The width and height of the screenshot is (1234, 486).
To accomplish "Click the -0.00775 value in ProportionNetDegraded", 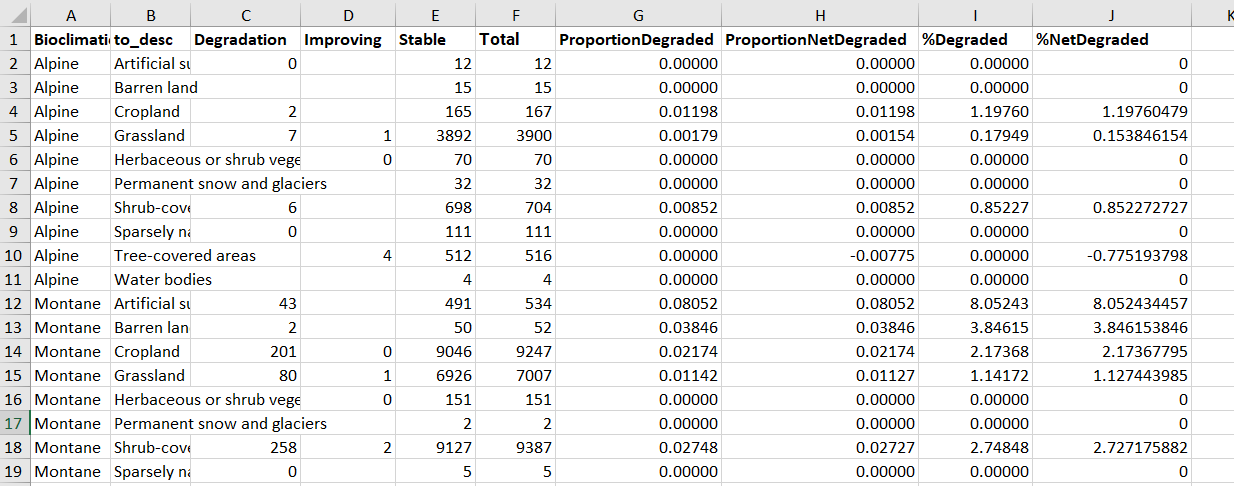I will pyautogui.click(x=820, y=255).
